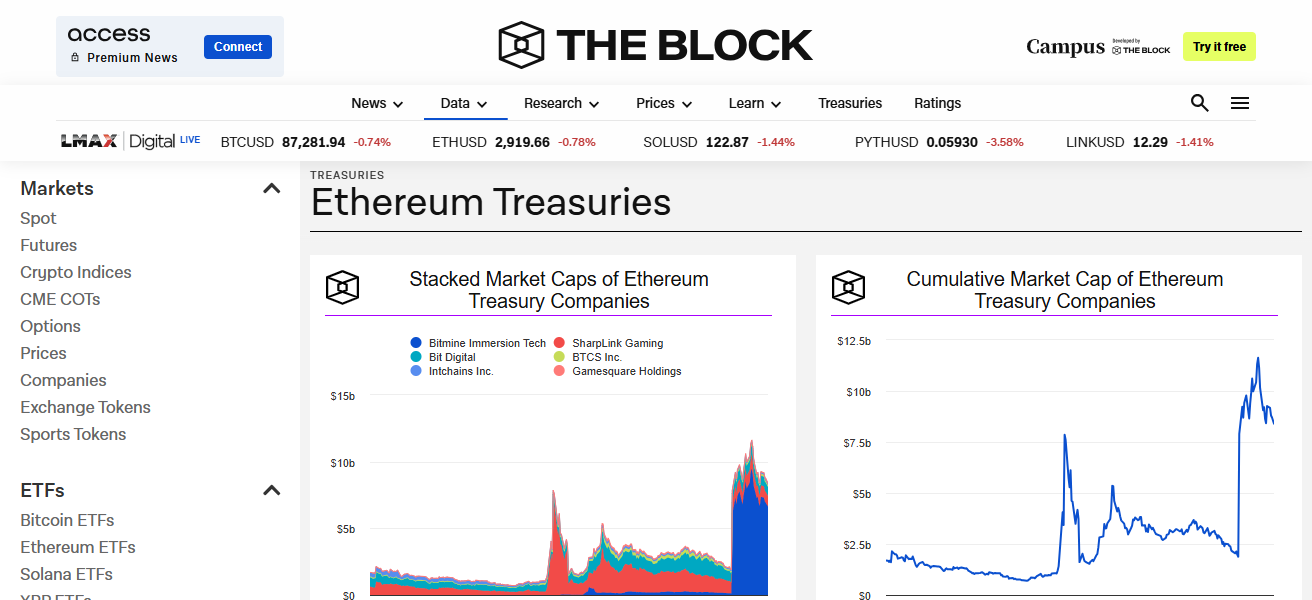Open the hamburger navigation menu
The width and height of the screenshot is (1312, 600).
pos(1240,103)
